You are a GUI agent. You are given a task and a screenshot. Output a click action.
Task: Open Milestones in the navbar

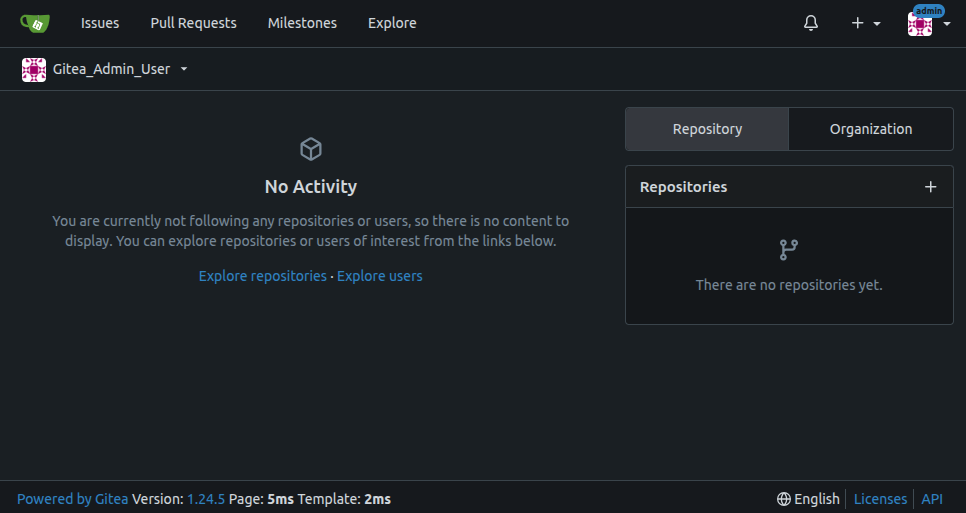pos(302,23)
